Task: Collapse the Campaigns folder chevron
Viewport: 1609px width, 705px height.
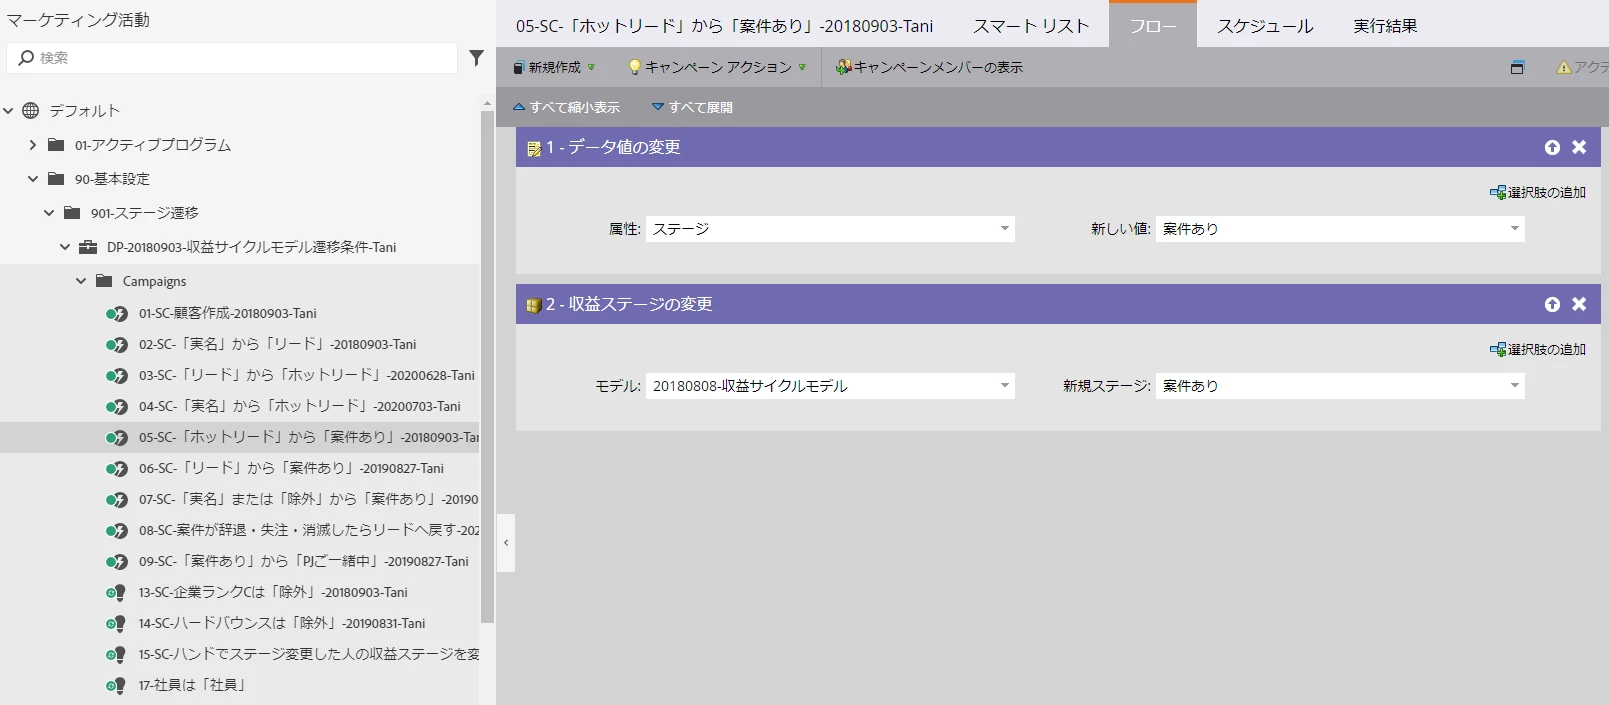Action: click(x=81, y=281)
